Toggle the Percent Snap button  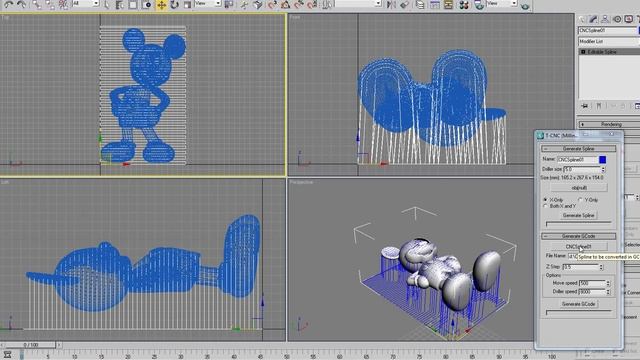click(x=299, y=4)
